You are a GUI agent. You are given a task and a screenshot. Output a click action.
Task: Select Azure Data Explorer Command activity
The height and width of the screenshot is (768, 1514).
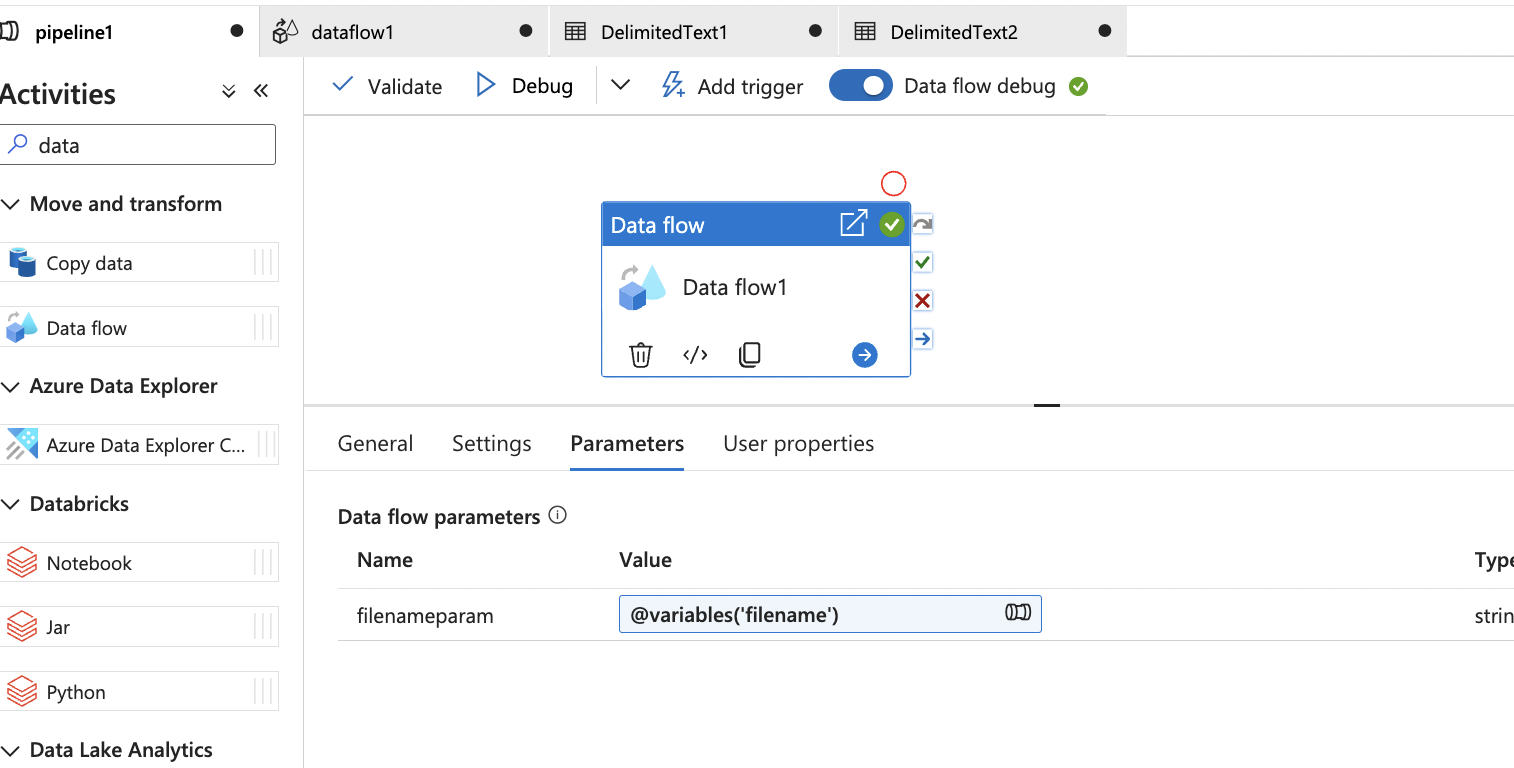[139, 445]
